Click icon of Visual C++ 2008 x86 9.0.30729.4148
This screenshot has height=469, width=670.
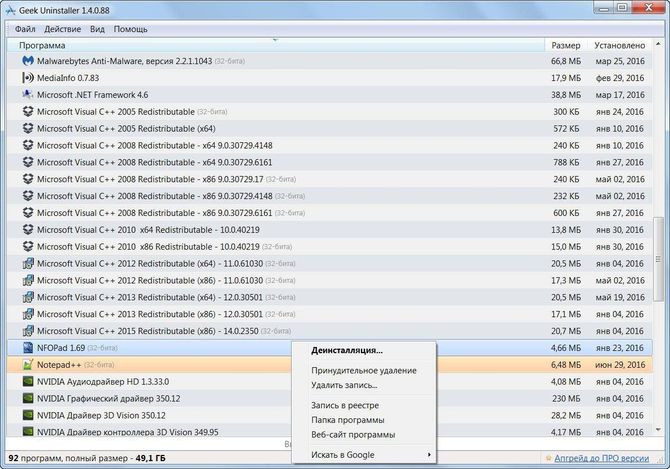click(28, 196)
